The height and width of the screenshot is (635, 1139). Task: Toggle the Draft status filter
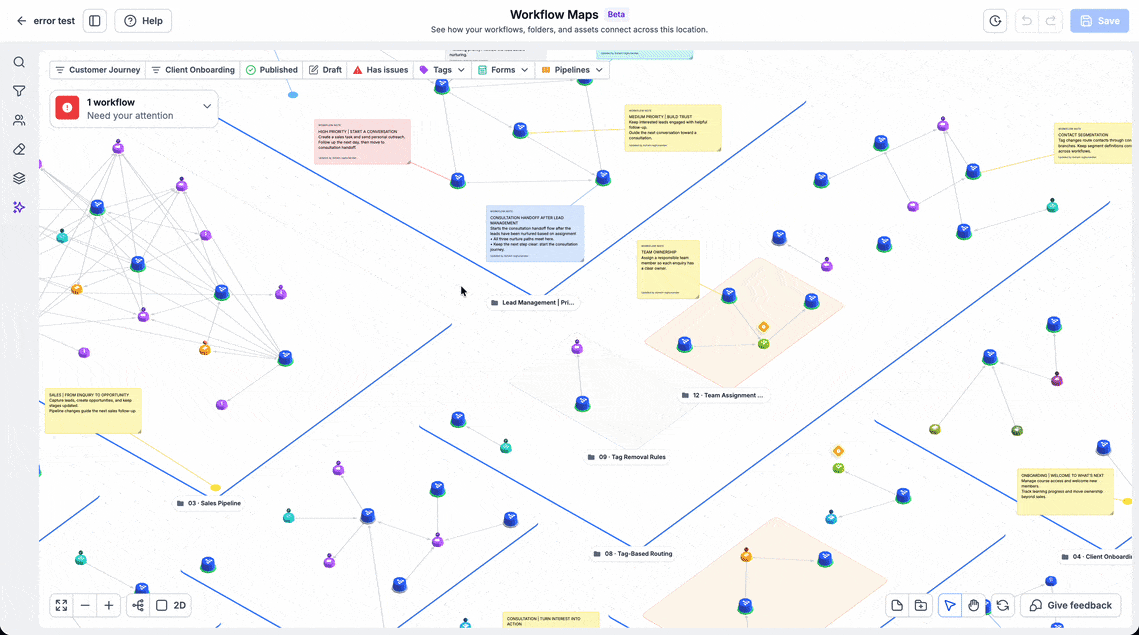[x=325, y=70]
